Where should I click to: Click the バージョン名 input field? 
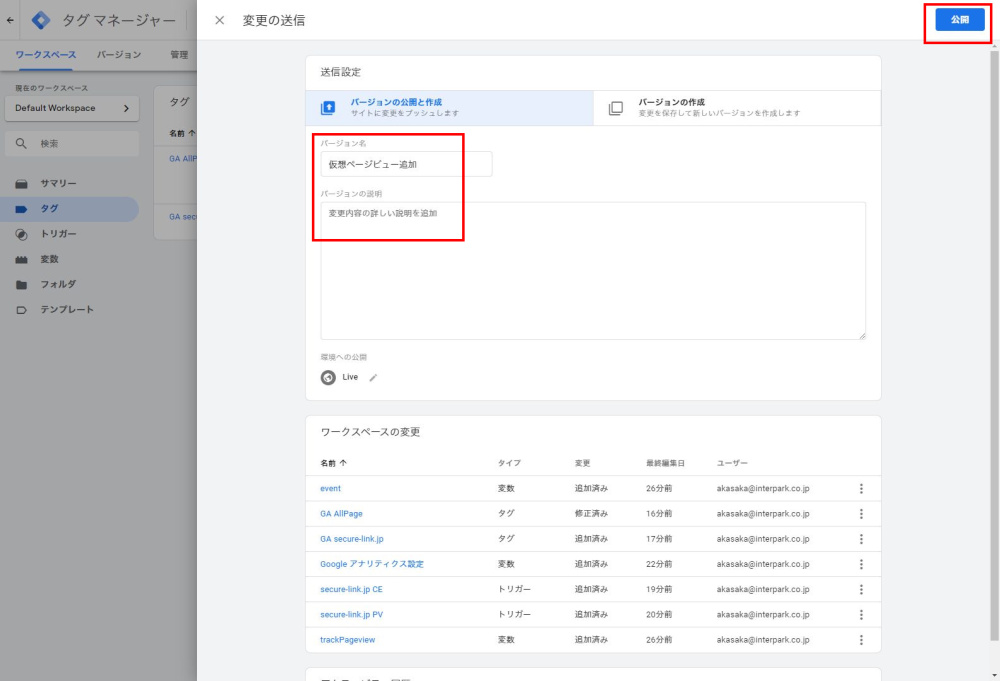(x=406, y=164)
